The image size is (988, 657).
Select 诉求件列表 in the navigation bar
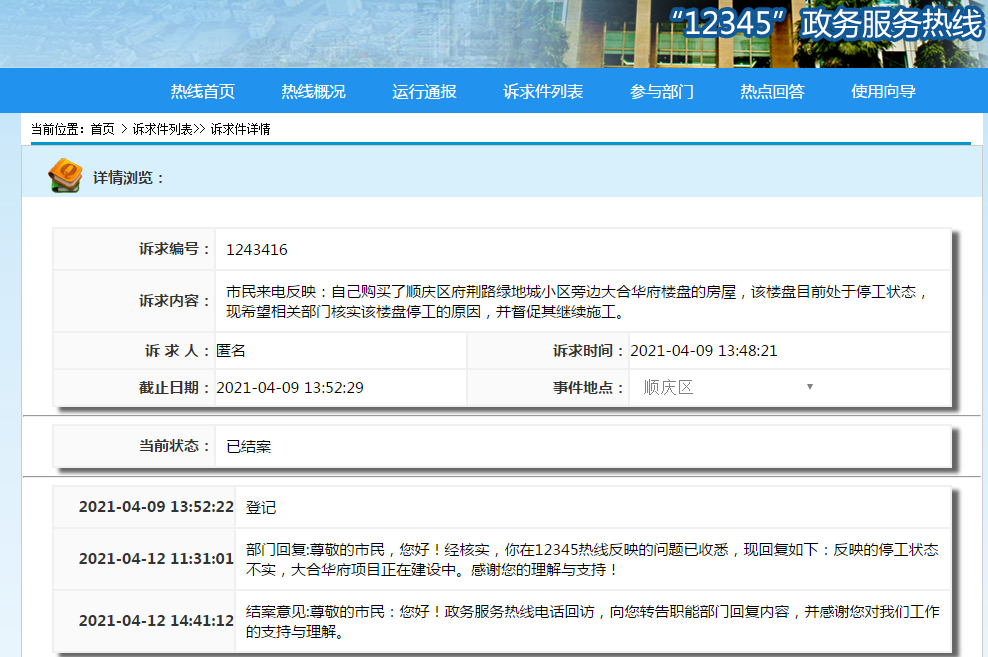point(543,92)
